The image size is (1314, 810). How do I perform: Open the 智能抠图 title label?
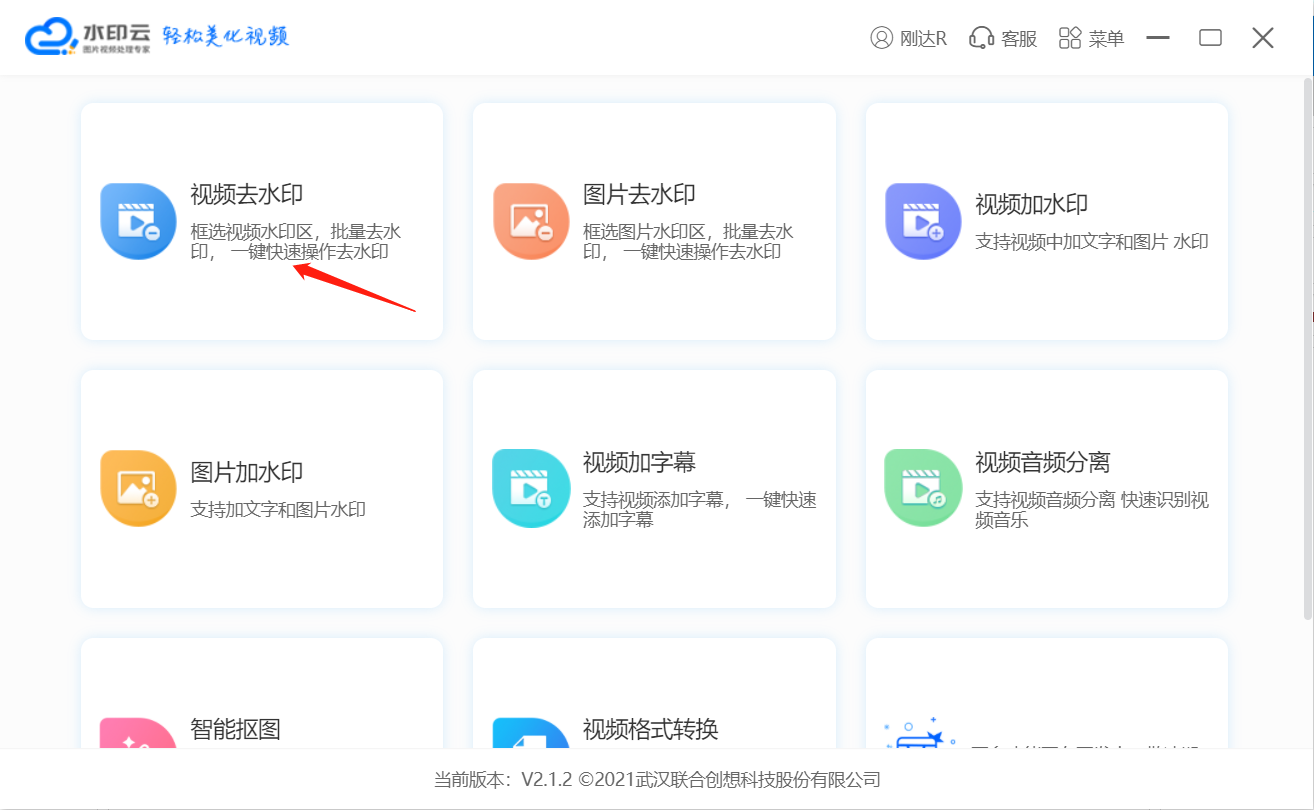pos(235,729)
